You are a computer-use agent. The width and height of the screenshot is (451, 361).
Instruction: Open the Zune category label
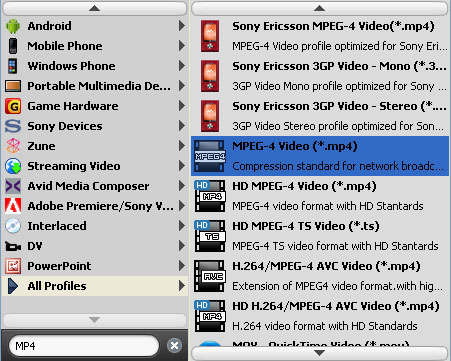coord(41,146)
